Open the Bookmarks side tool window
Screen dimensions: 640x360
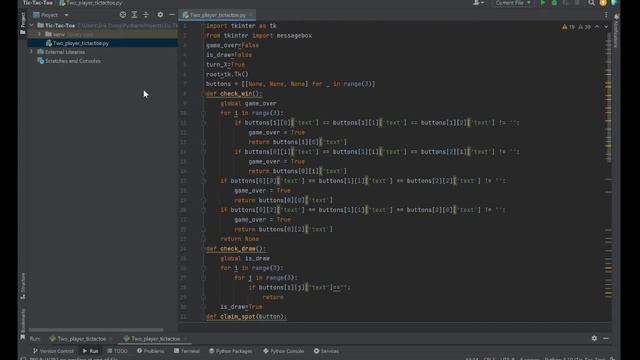(x=23, y=324)
